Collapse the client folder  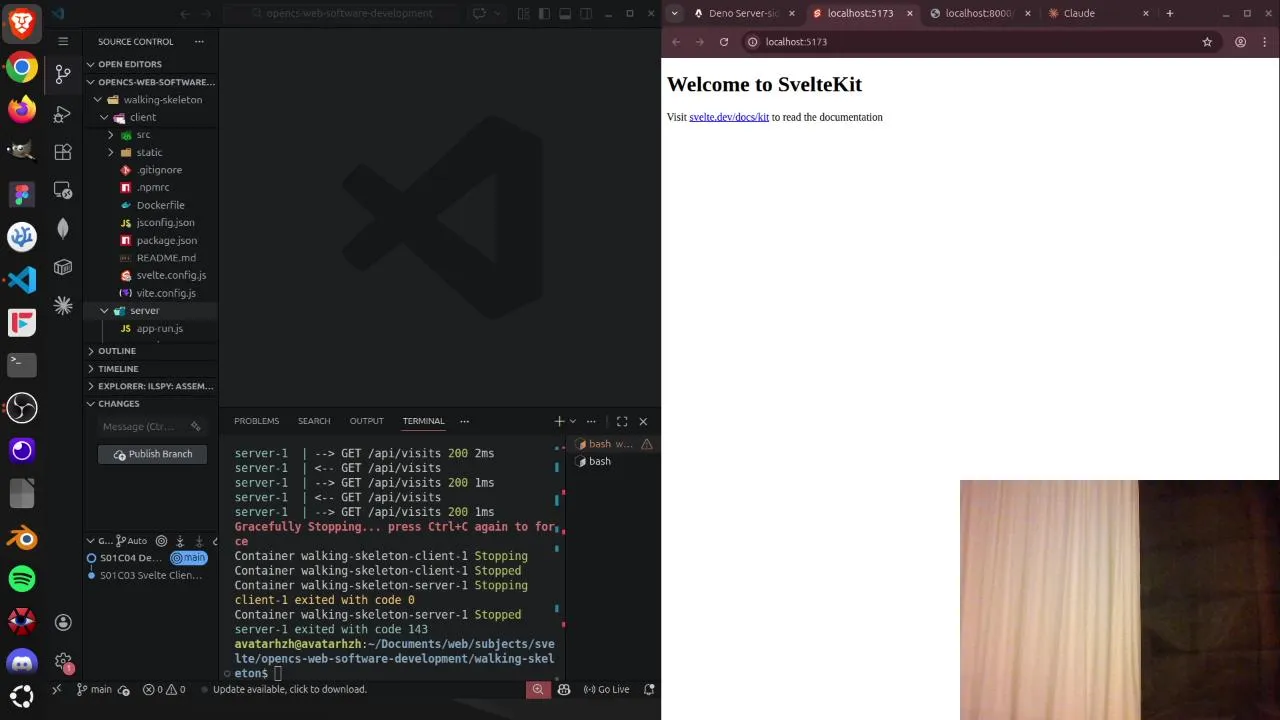coord(150,117)
